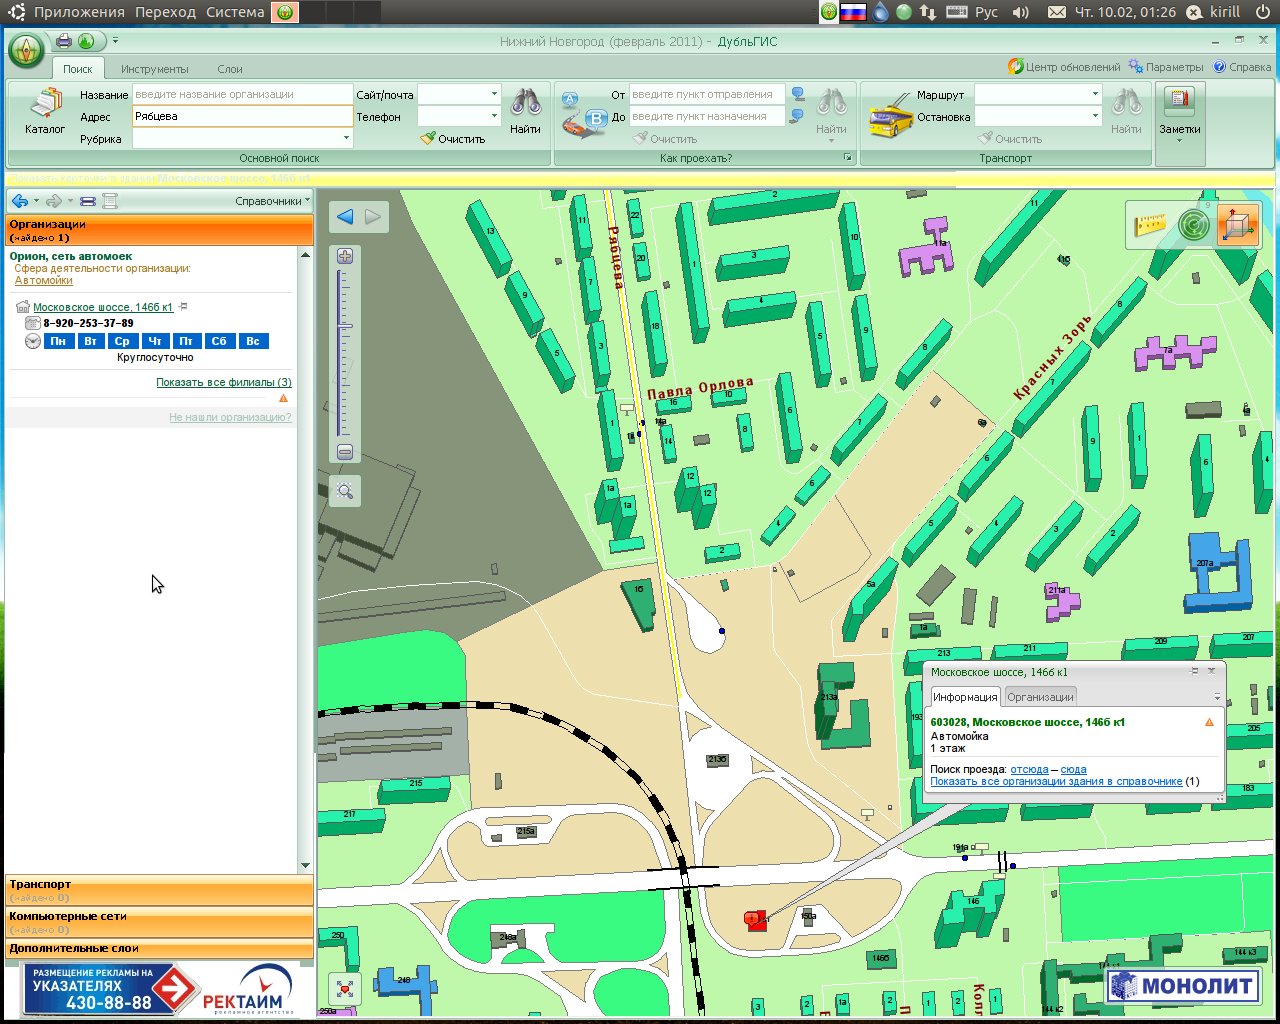Open Центр обновлений update center
Image resolution: width=1280 pixels, height=1024 pixels.
coord(1064,67)
